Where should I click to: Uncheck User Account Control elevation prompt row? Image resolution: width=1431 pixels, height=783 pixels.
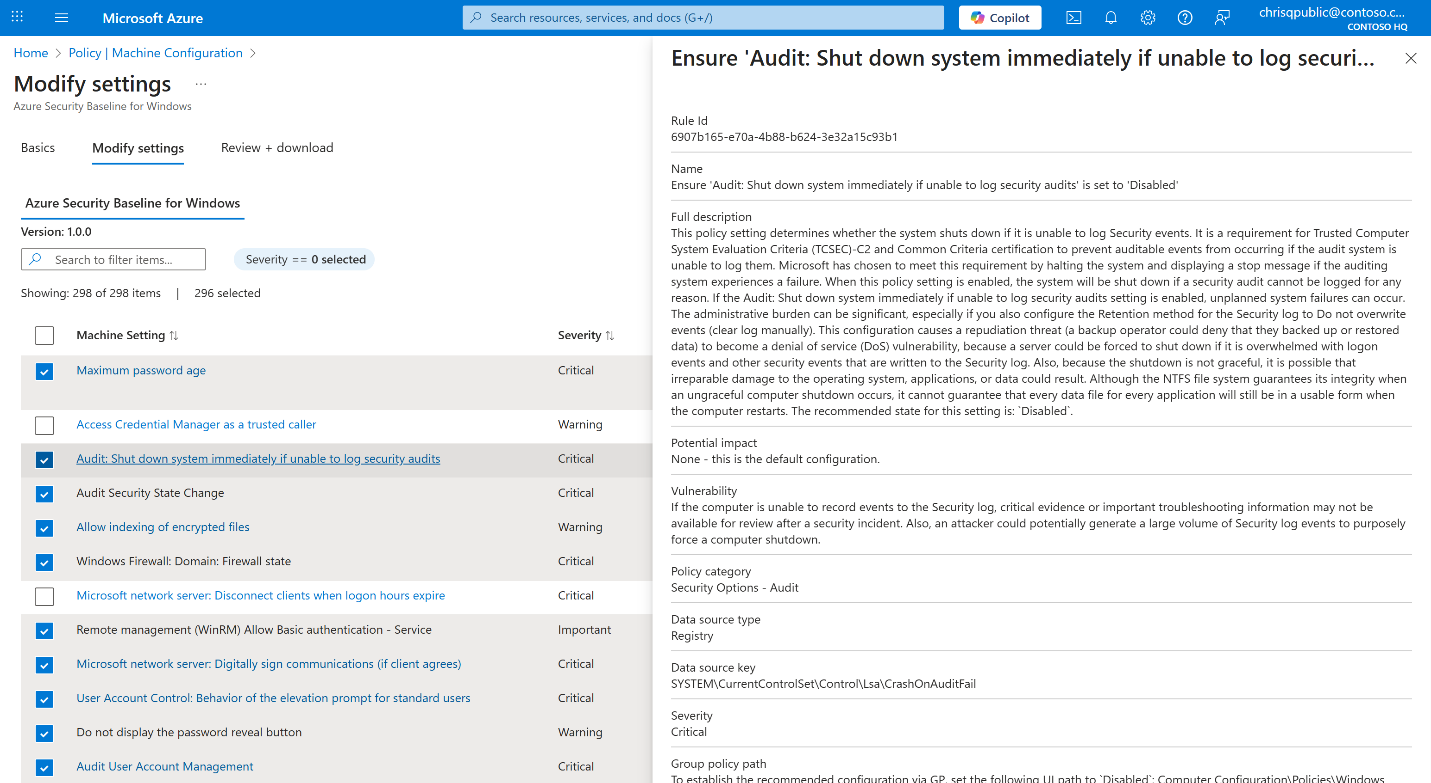click(x=44, y=699)
